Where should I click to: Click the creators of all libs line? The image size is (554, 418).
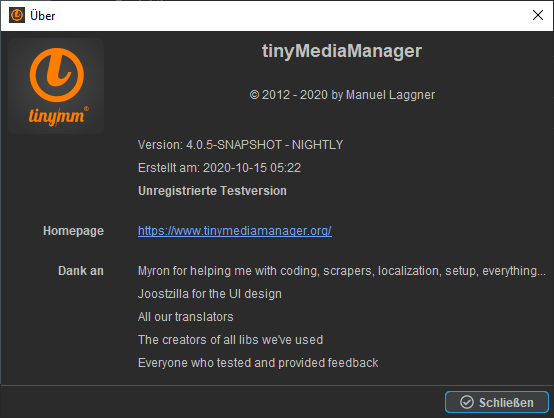pos(230,340)
